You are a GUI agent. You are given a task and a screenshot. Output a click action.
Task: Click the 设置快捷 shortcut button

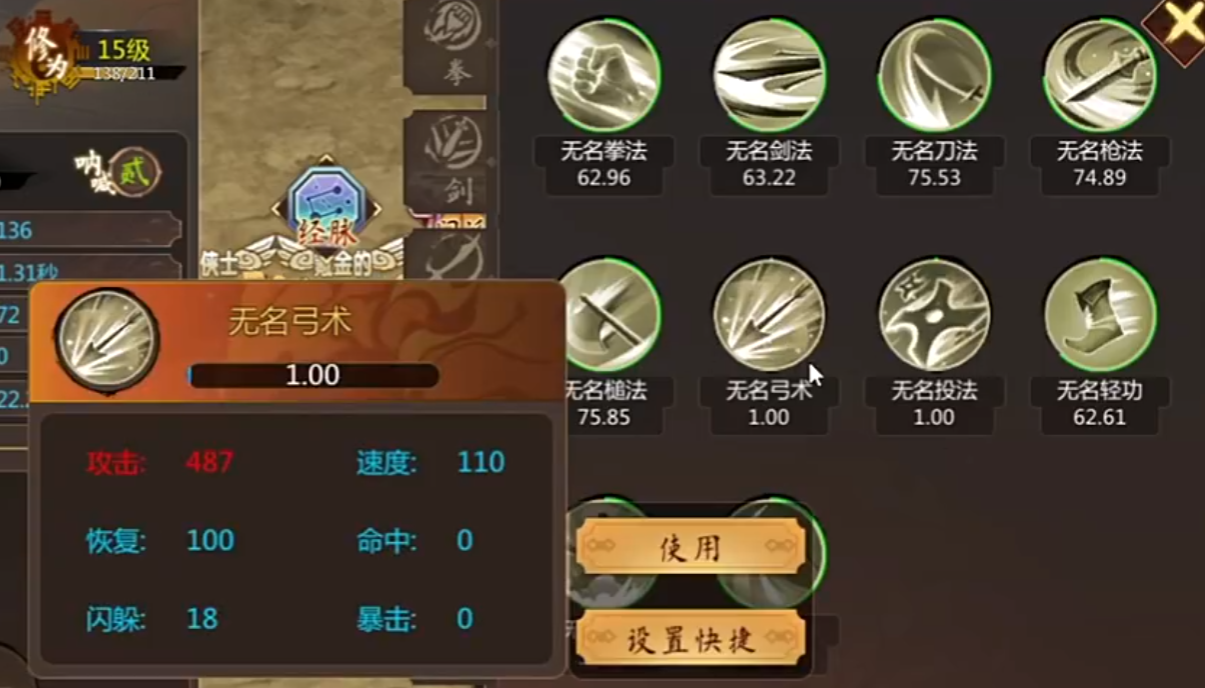coord(690,639)
